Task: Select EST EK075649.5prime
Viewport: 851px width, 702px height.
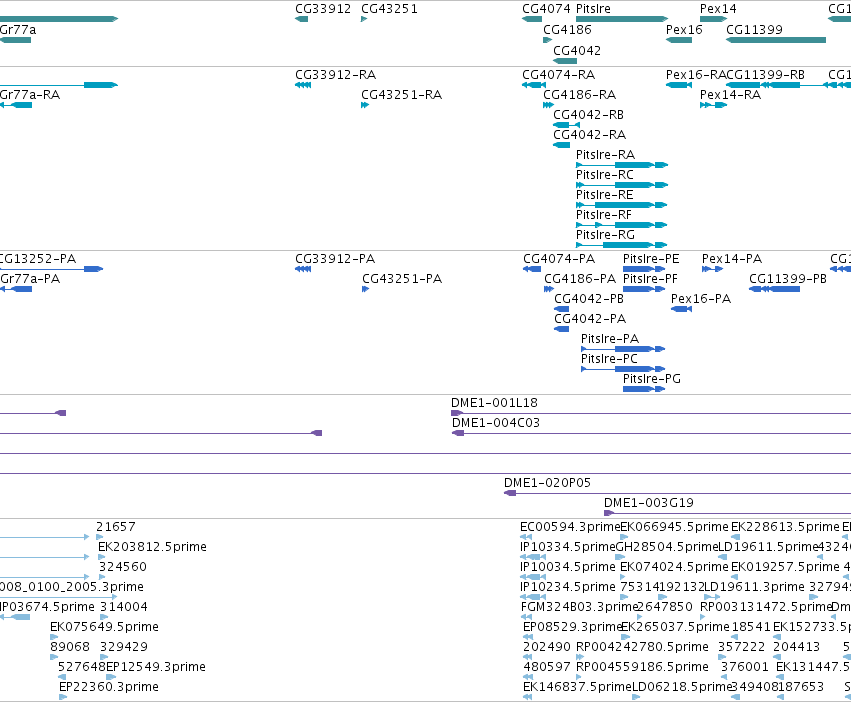Action: click(104, 627)
